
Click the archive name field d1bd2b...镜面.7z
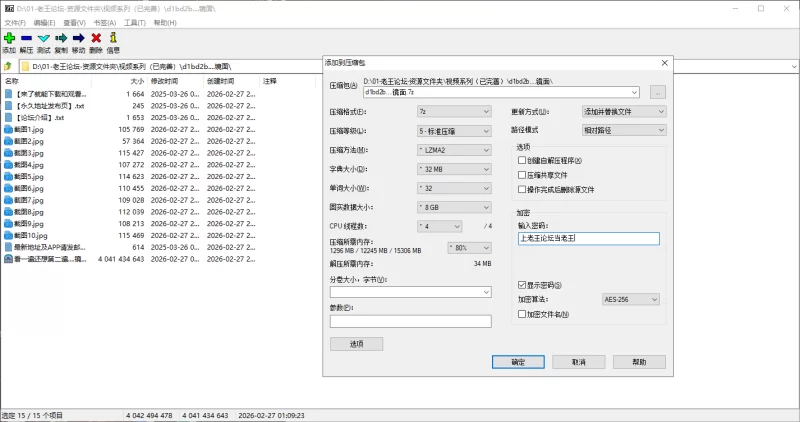click(x=501, y=92)
